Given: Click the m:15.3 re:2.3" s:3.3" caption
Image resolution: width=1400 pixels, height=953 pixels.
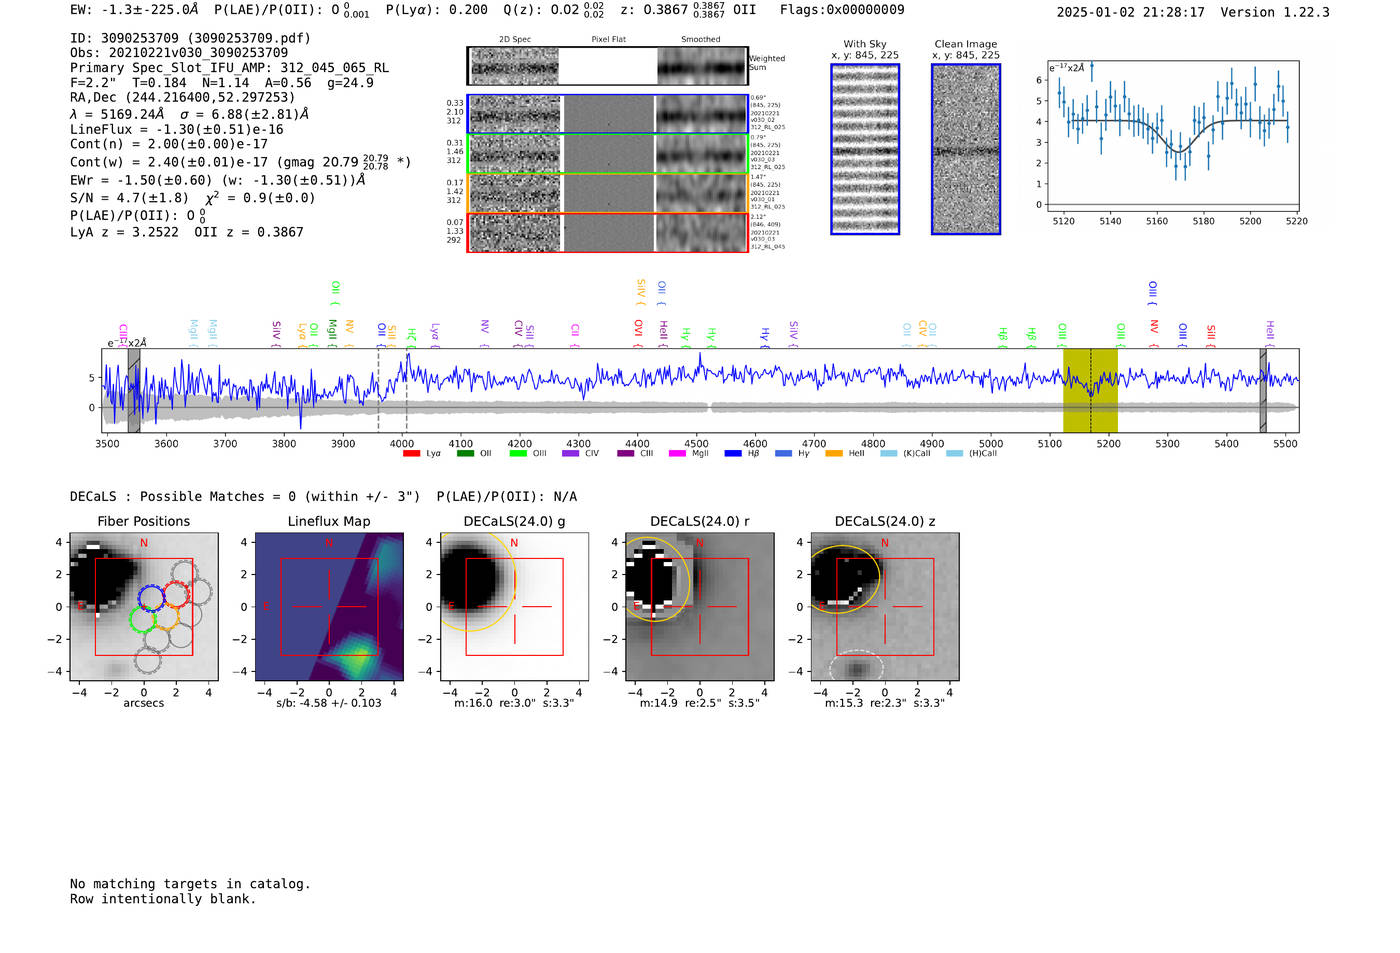Looking at the screenshot, I should (x=885, y=703).
